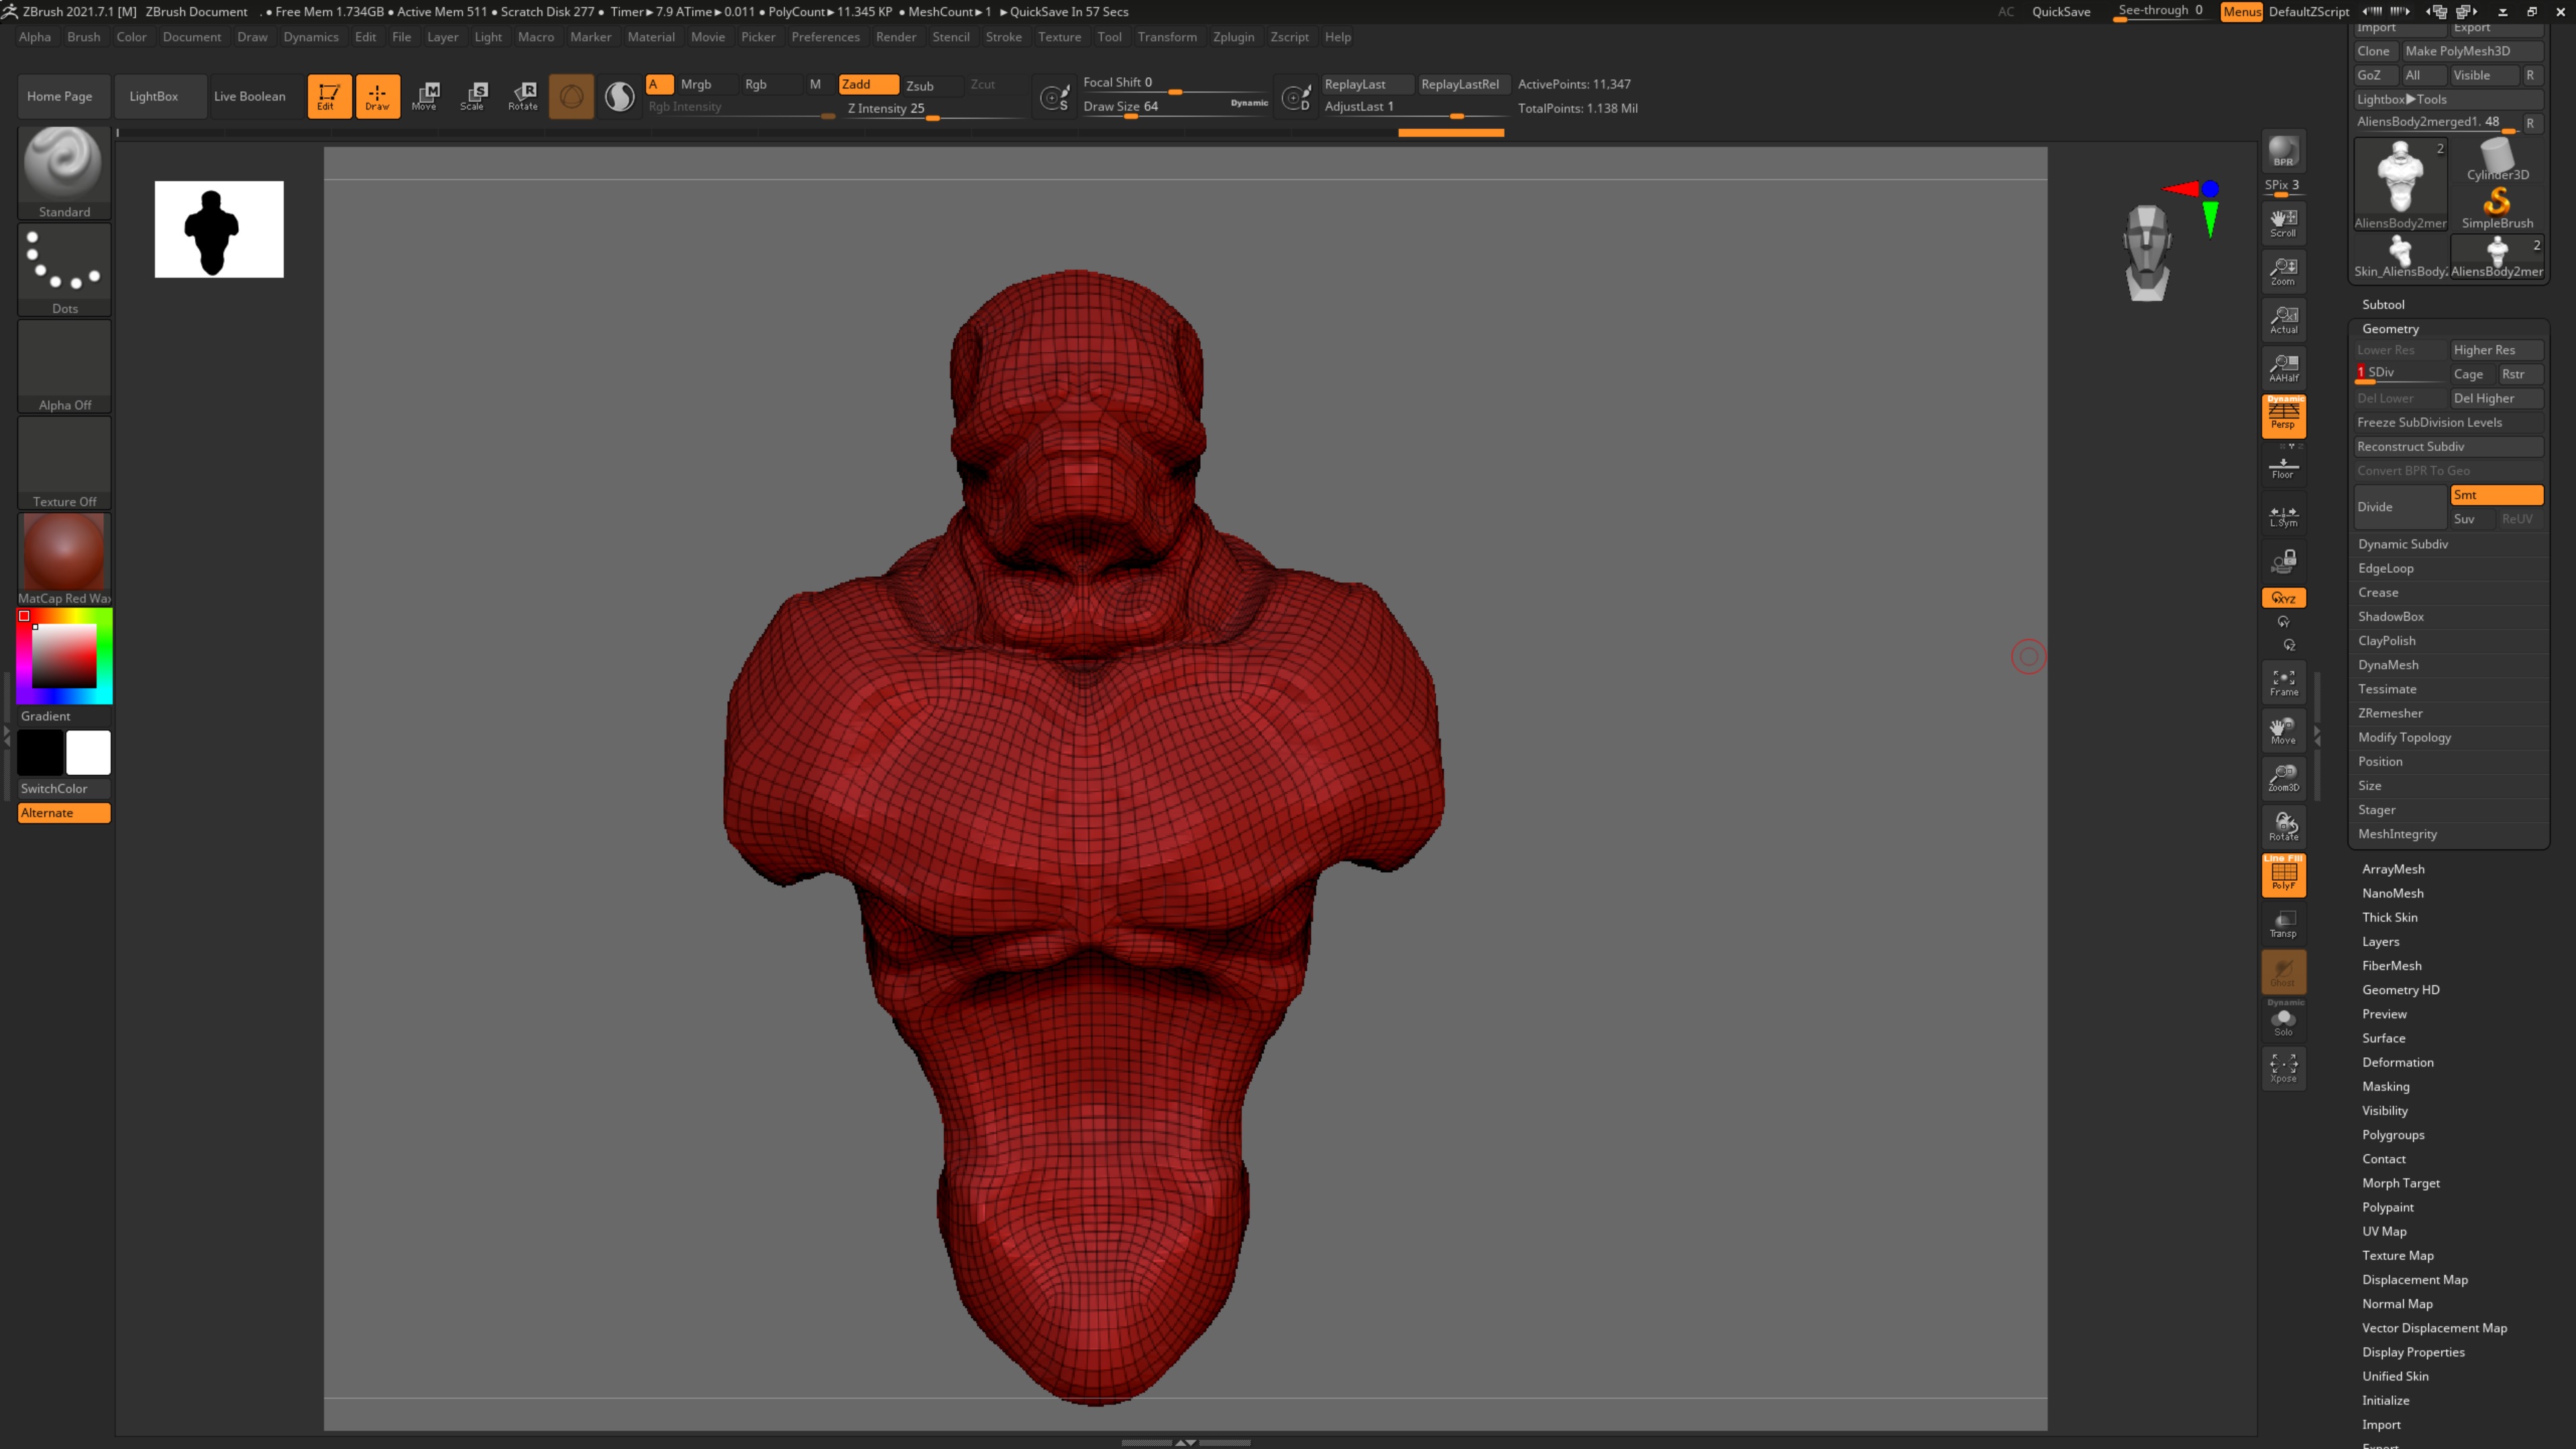The height and width of the screenshot is (1449, 2576).
Task: Toggle the PolyF wireframe display icon
Action: coord(2283,875)
